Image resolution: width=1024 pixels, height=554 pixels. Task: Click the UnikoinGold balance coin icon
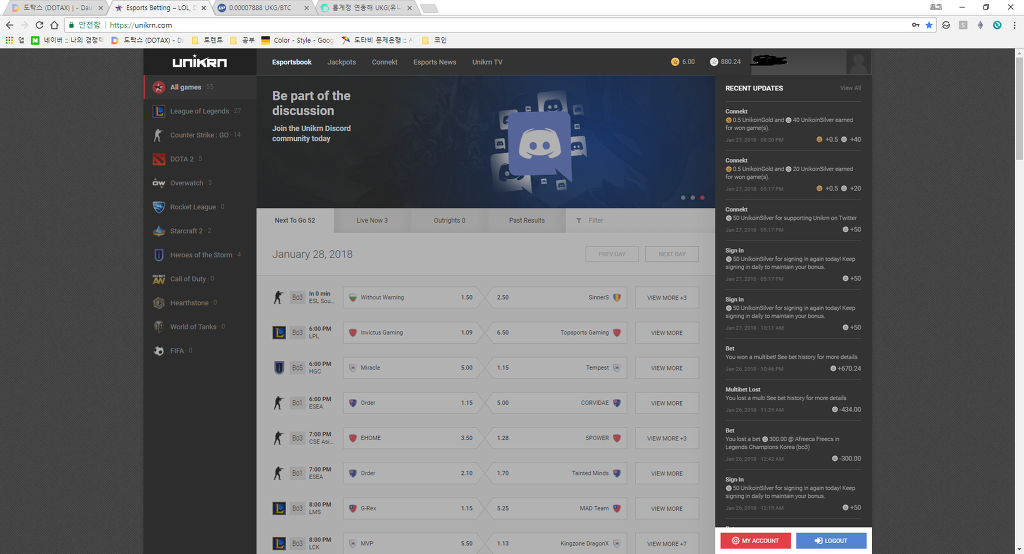click(675, 62)
